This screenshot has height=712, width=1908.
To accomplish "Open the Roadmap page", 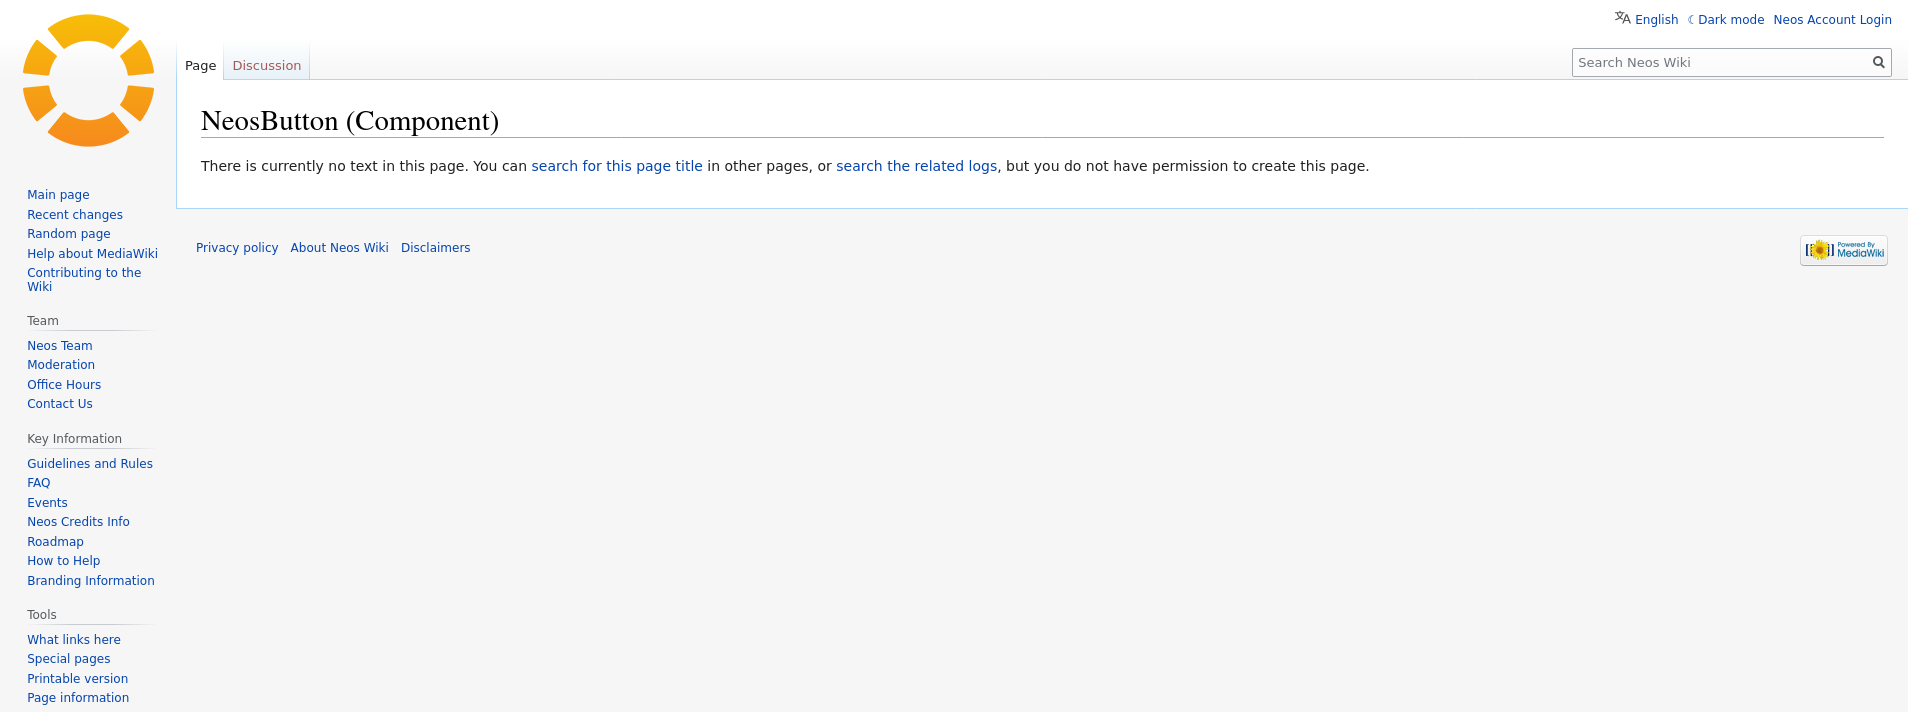I will (55, 542).
